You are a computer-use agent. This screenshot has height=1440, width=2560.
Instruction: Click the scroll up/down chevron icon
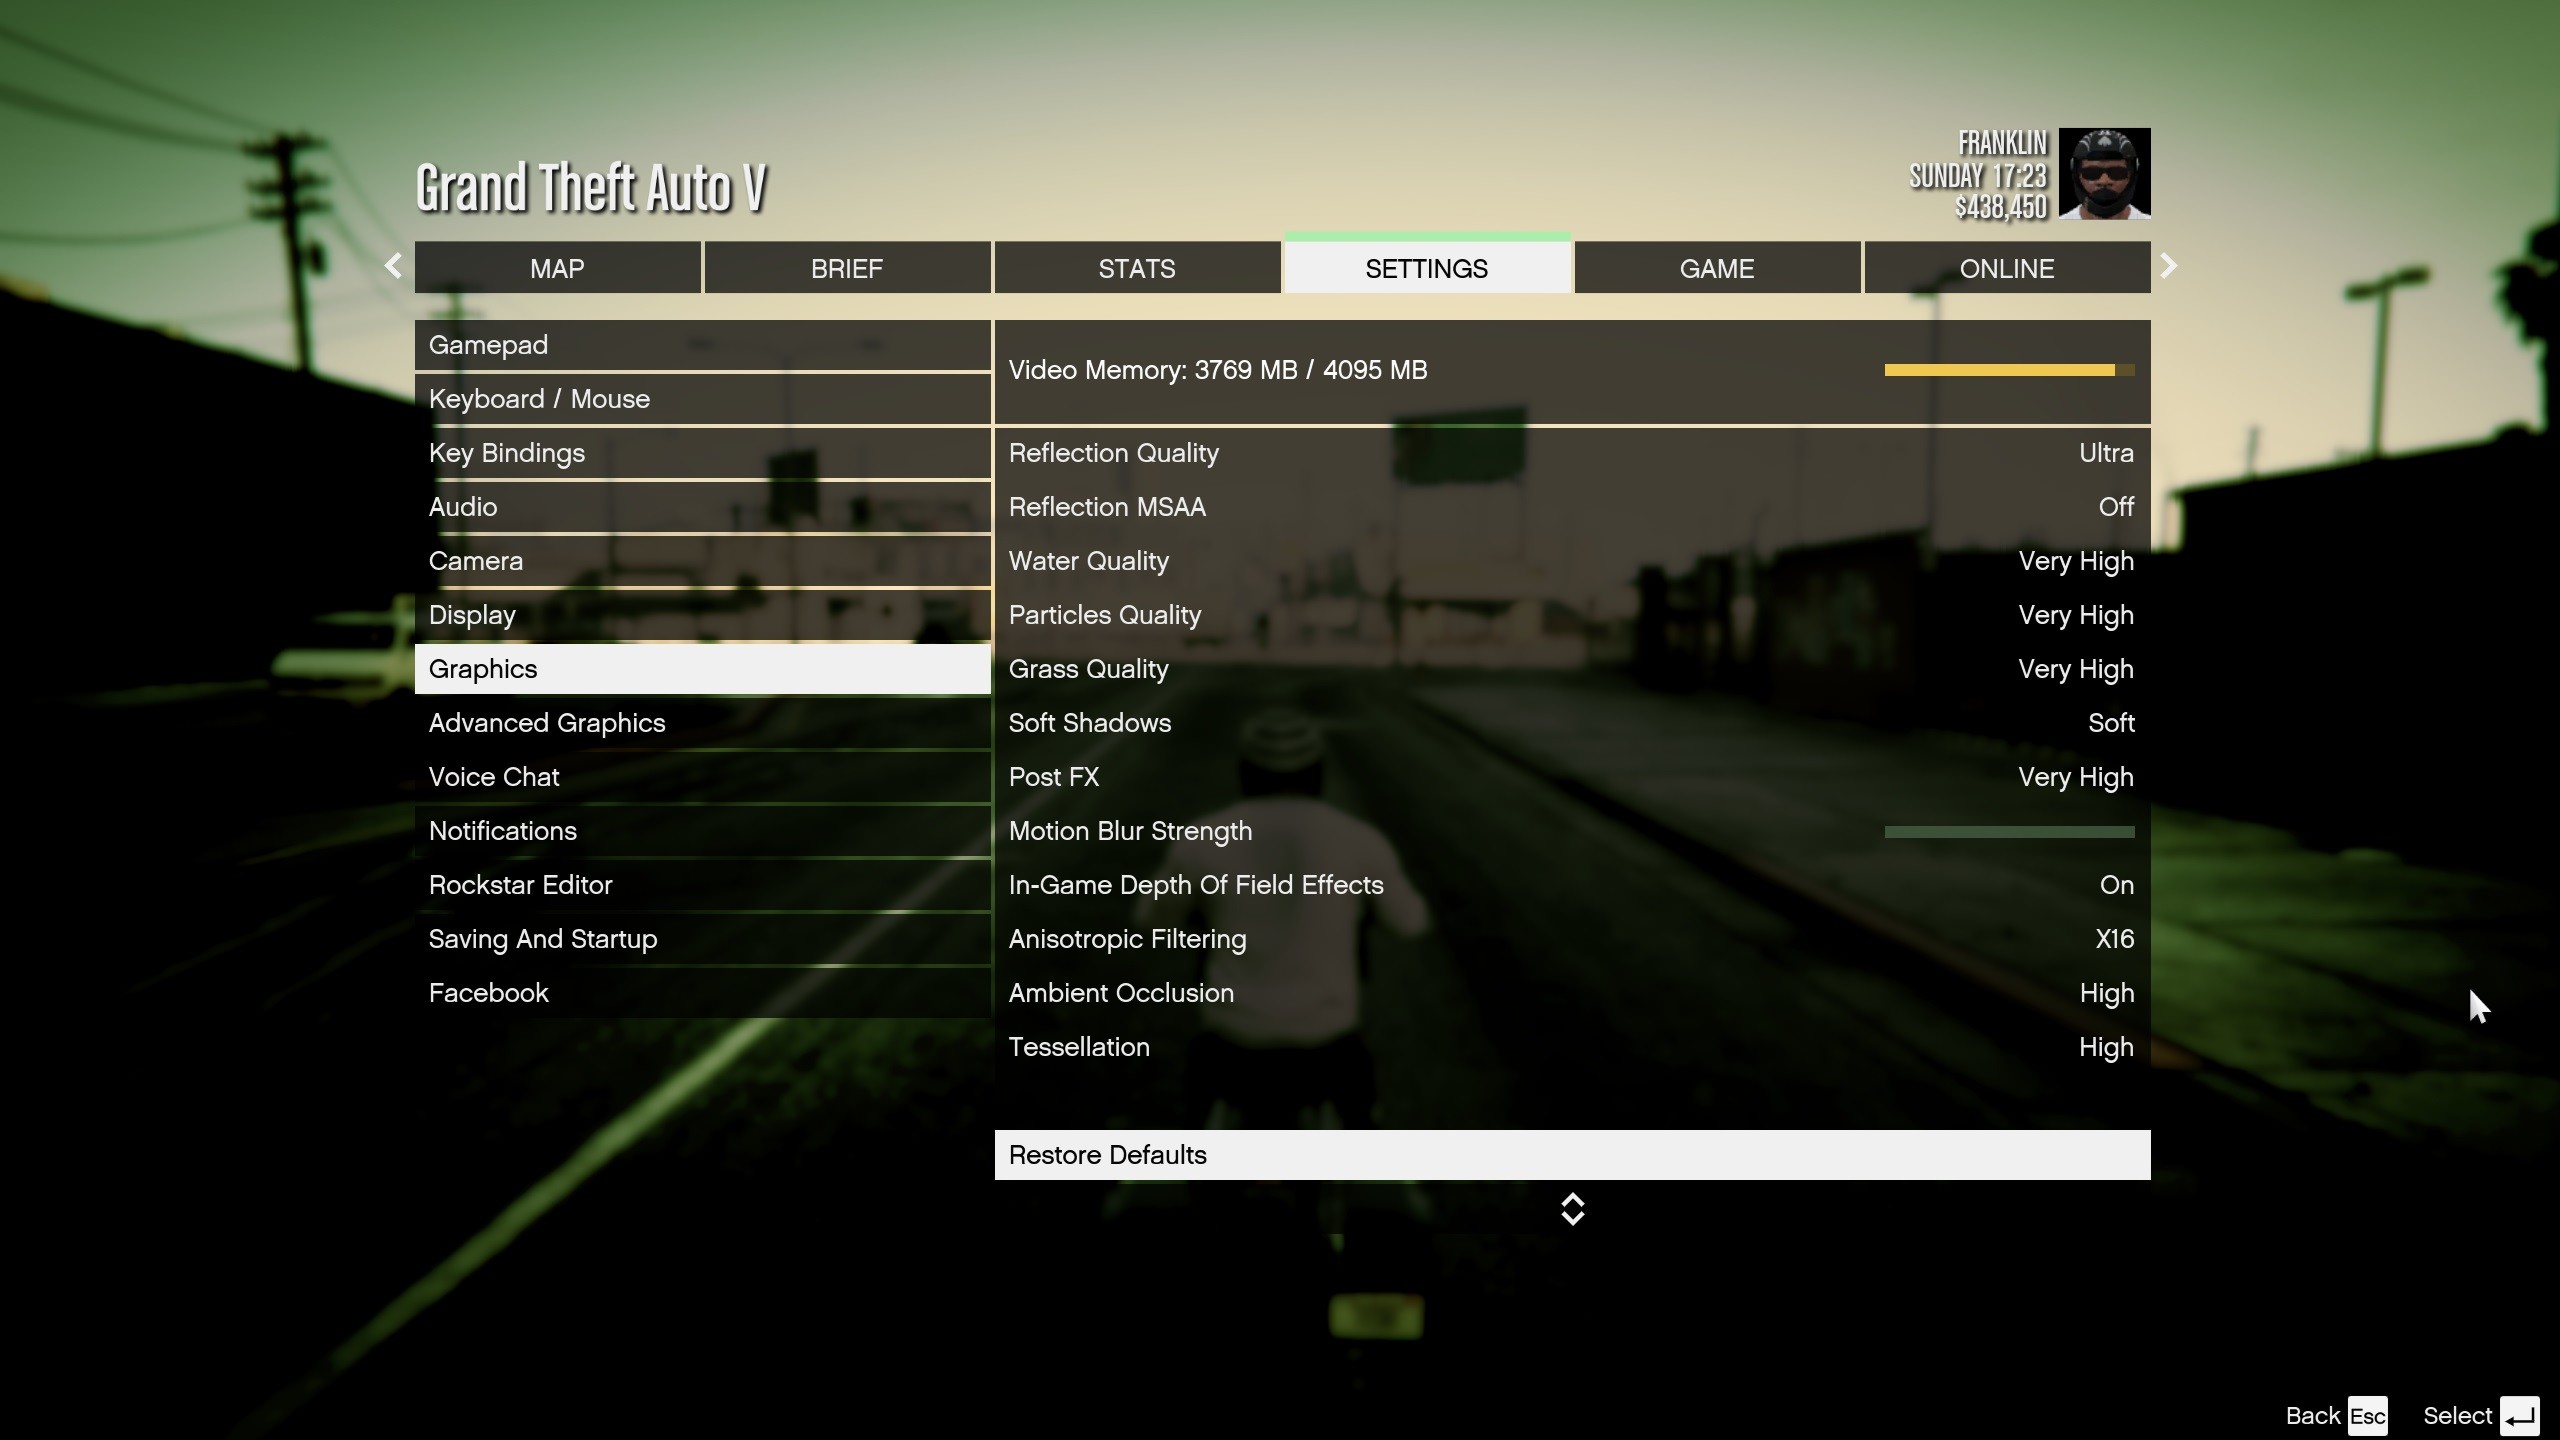pyautogui.click(x=1570, y=1210)
